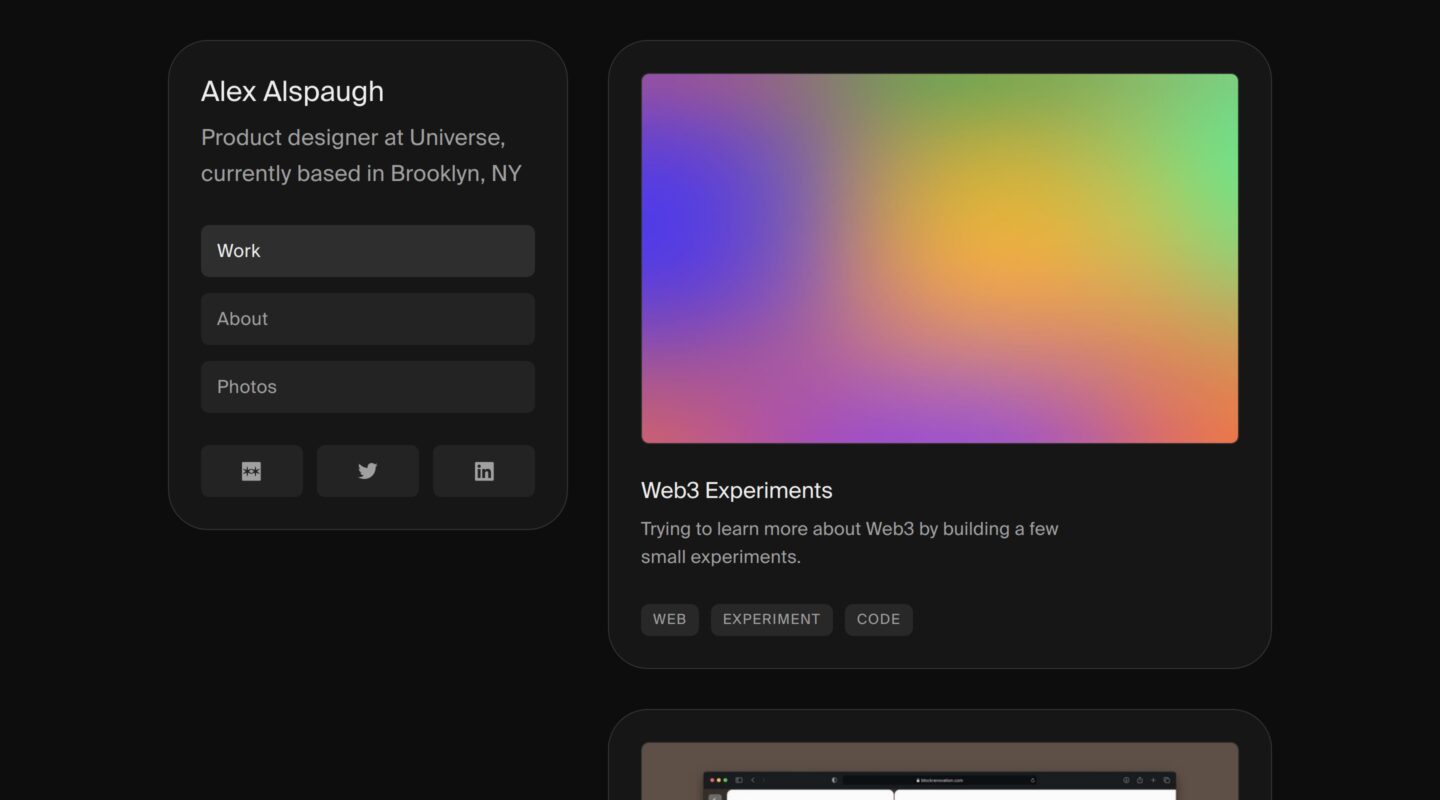Viewport: 1440px width, 800px height.
Task: Open the LinkedIn icon link
Action: pos(484,471)
